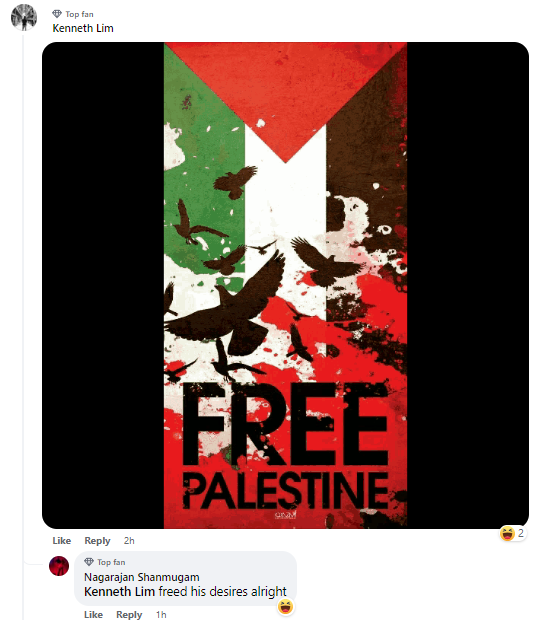The height and width of the screenshot is (620, 557).
Task: Open Kenneth Lim's profile picture avatar
Action: tap(24, 17)
